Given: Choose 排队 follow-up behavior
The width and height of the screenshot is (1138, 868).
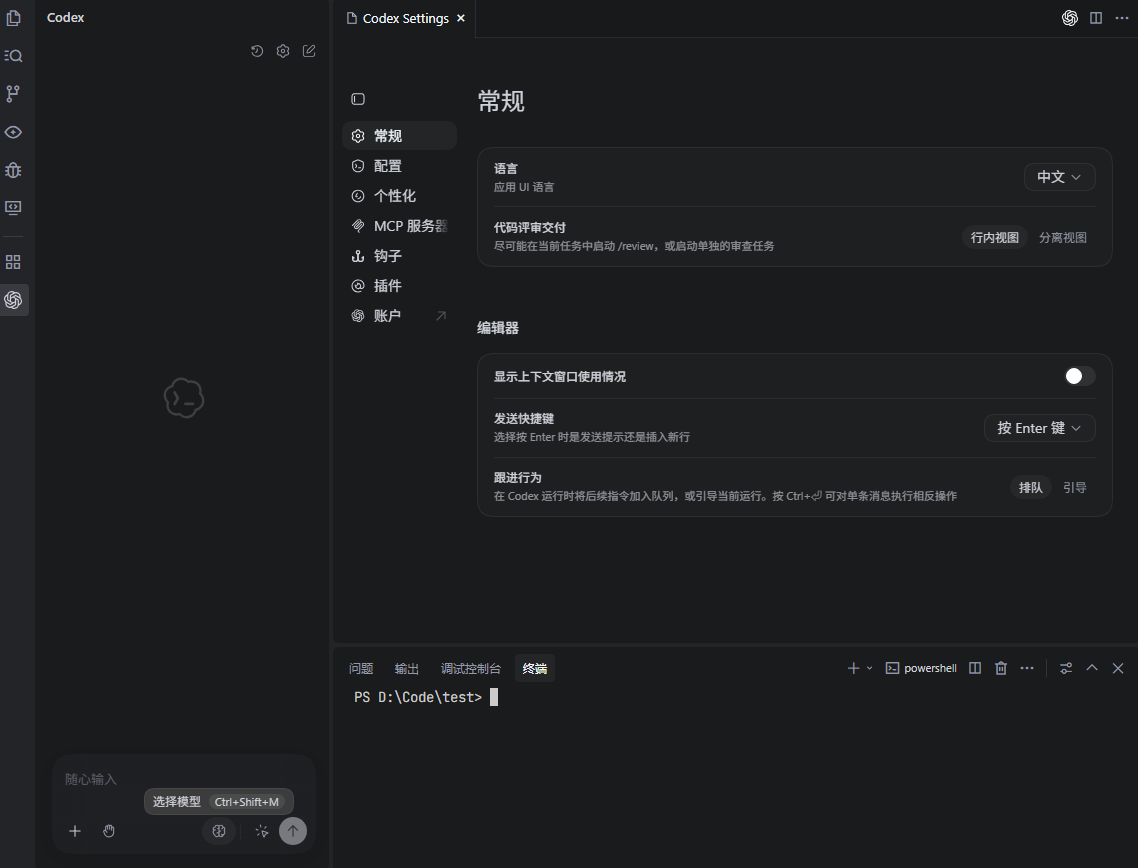Looking at the screenshot, I should tap(1031, 488).
